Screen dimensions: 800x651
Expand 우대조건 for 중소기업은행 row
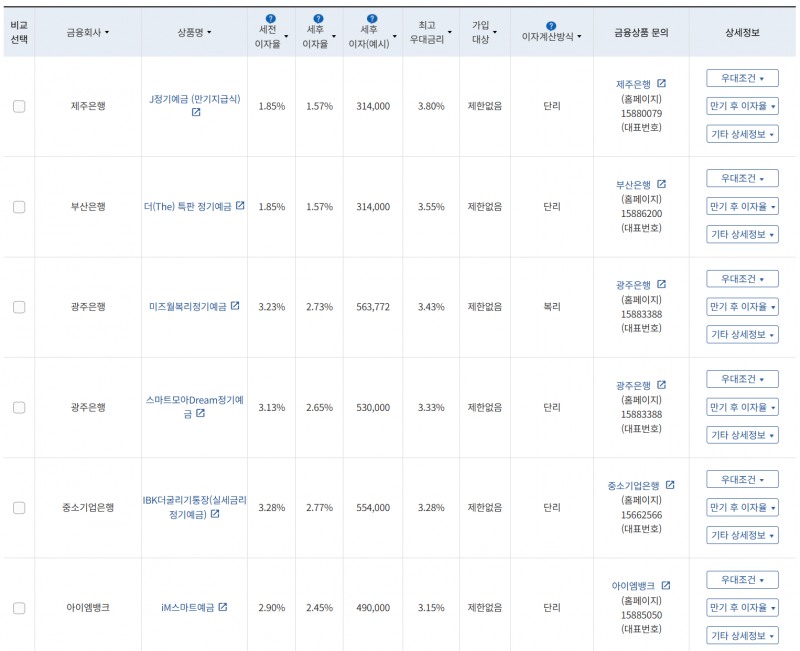(742, 480)
